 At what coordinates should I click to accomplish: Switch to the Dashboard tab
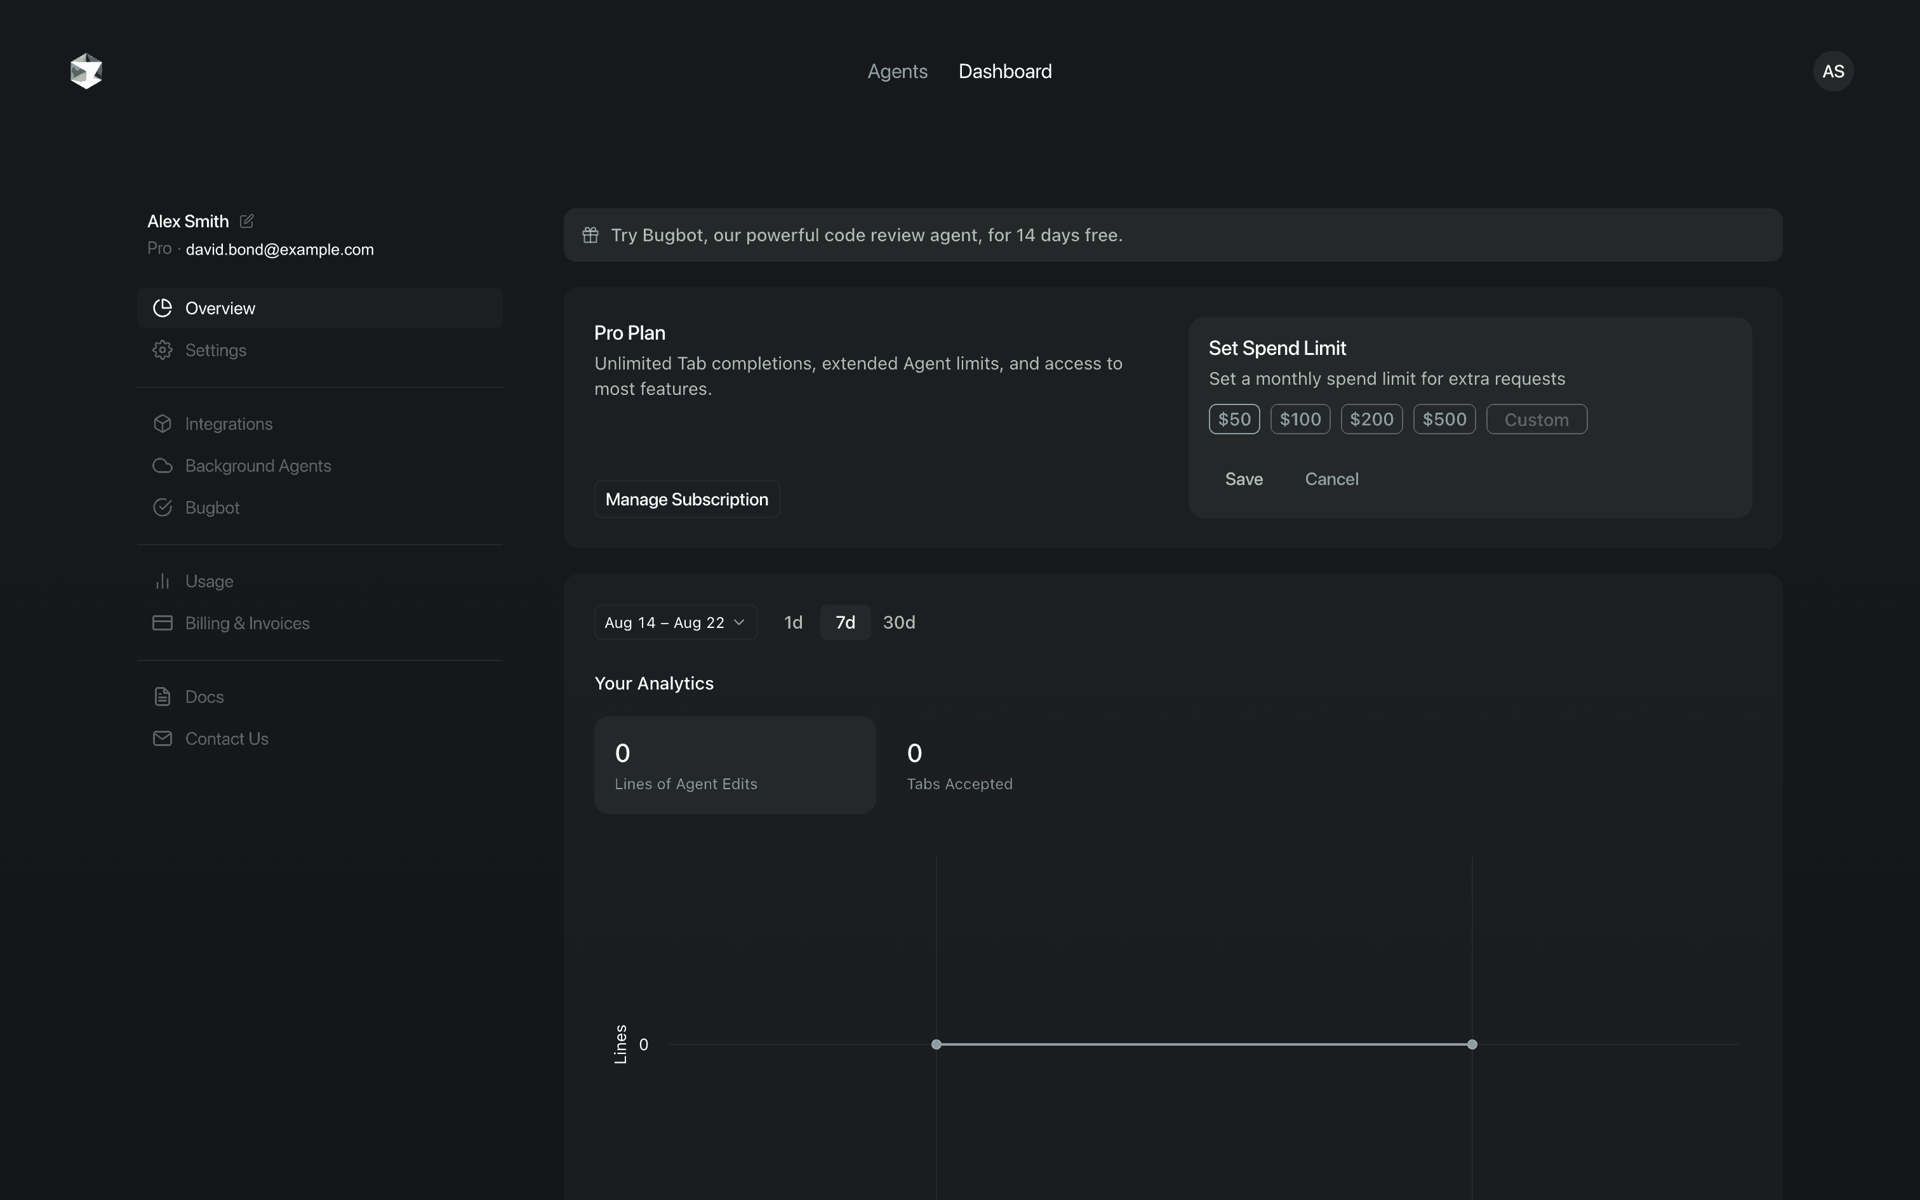tap(1005, 71)
